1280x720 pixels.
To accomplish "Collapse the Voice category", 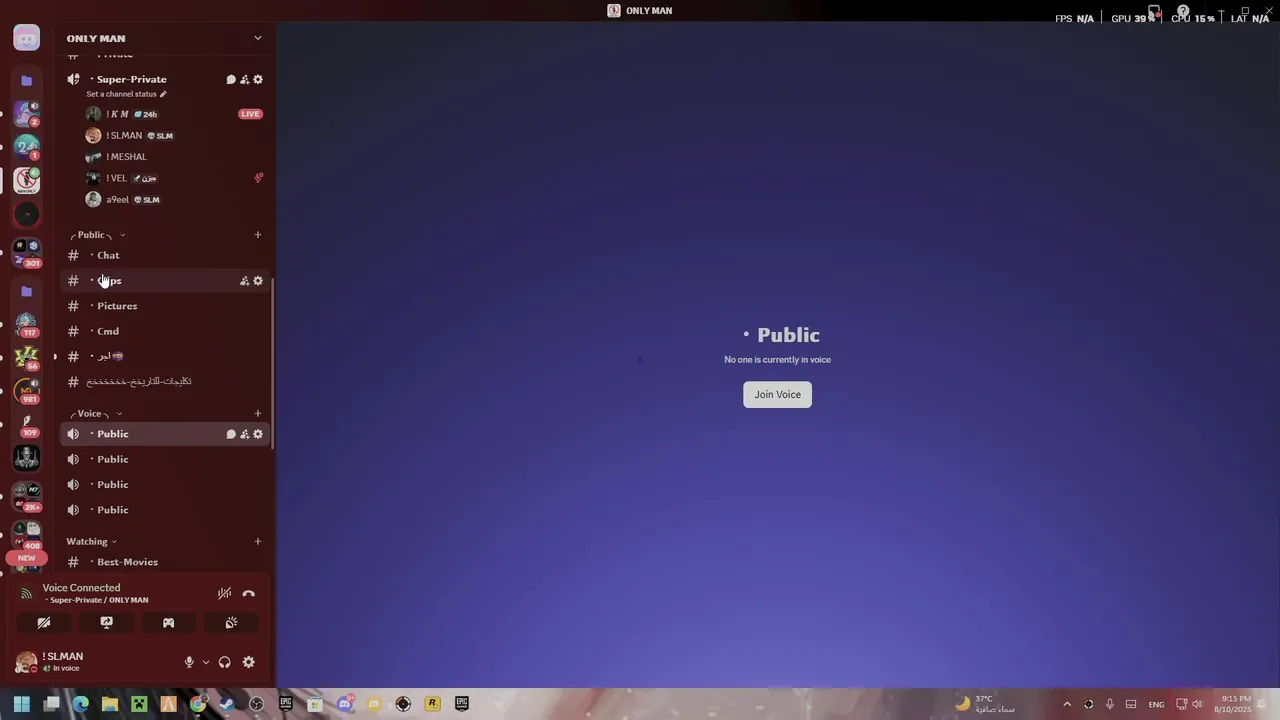I will click(x=95, y=414).
